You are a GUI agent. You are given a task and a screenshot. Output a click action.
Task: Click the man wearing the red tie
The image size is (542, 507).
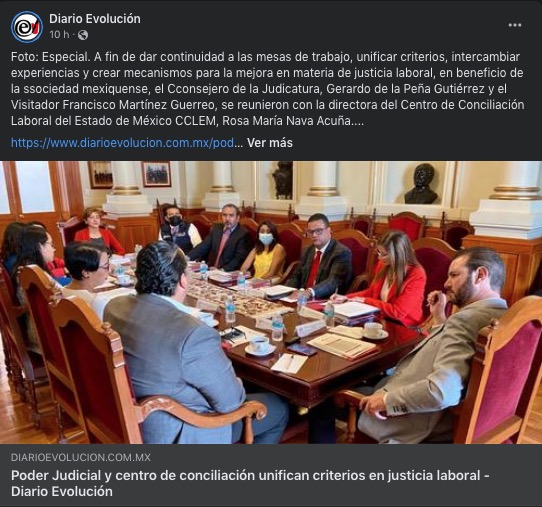coord(320,255)
